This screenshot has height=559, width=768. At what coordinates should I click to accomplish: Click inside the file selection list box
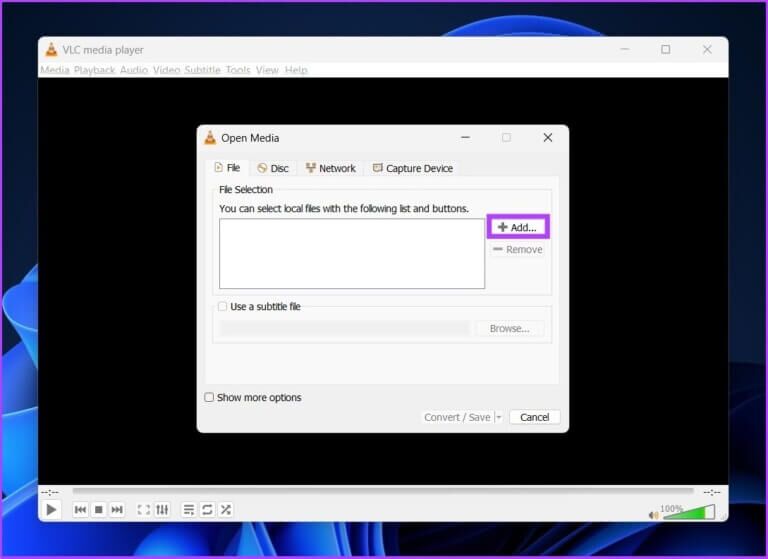pos(352,254)
